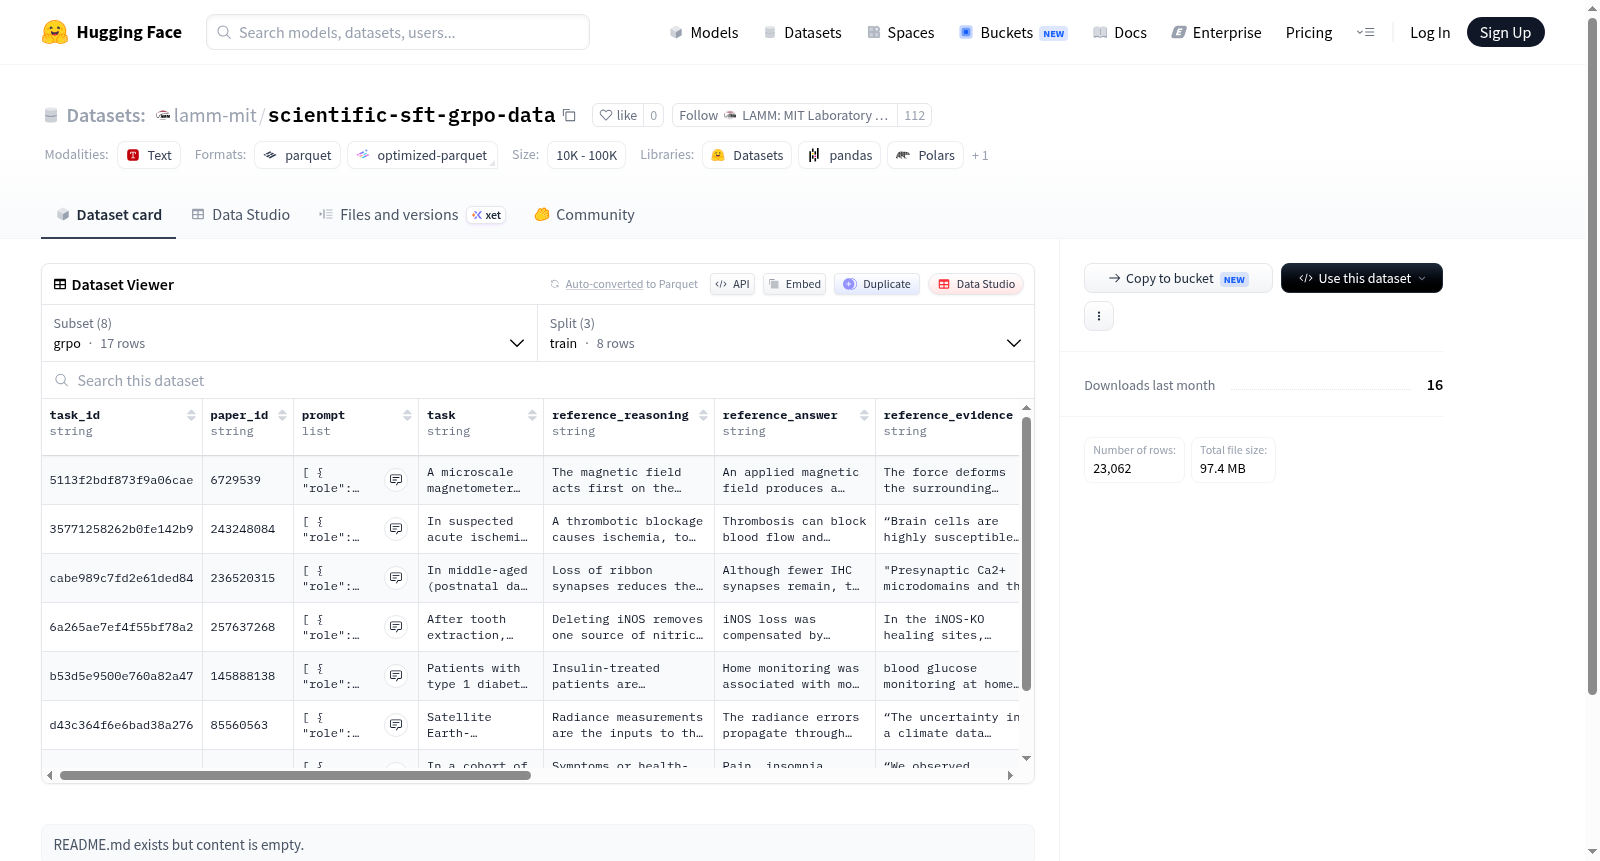The image size is (1600, 861).
Task: Like the dataset with the heart button
Action: coord(618,116)
